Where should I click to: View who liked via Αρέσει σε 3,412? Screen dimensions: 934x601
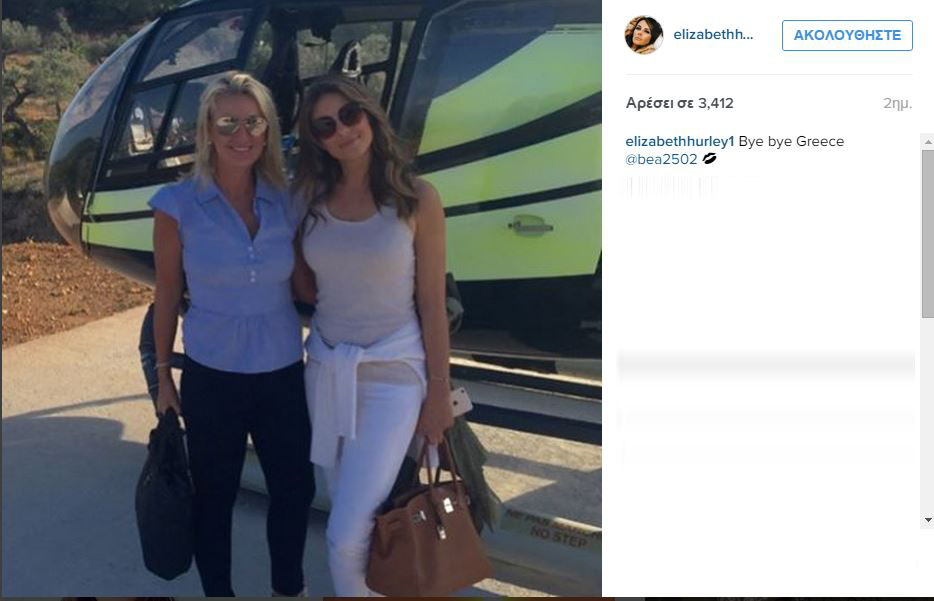pos(679,103)
